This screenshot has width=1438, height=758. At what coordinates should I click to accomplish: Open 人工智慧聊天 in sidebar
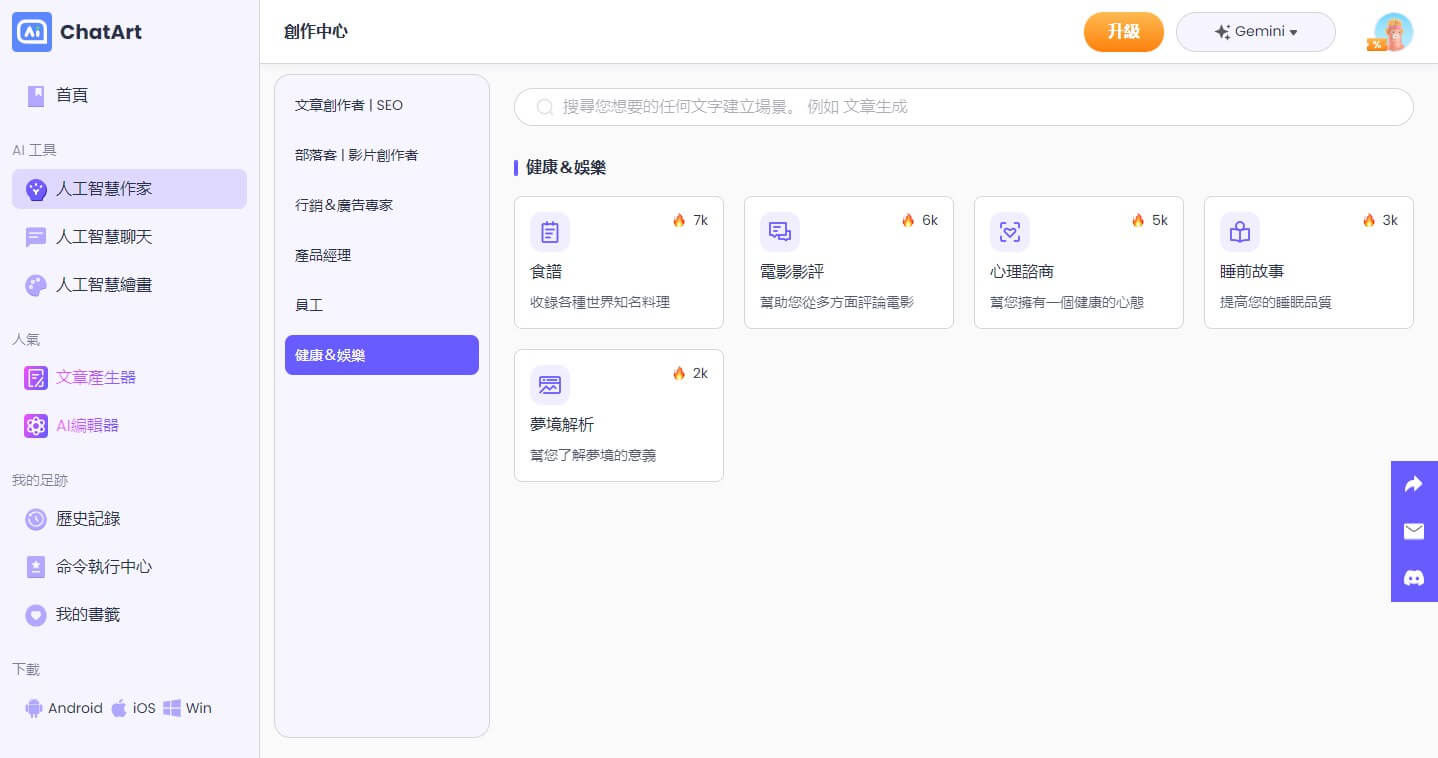click(x=130, y=237)
